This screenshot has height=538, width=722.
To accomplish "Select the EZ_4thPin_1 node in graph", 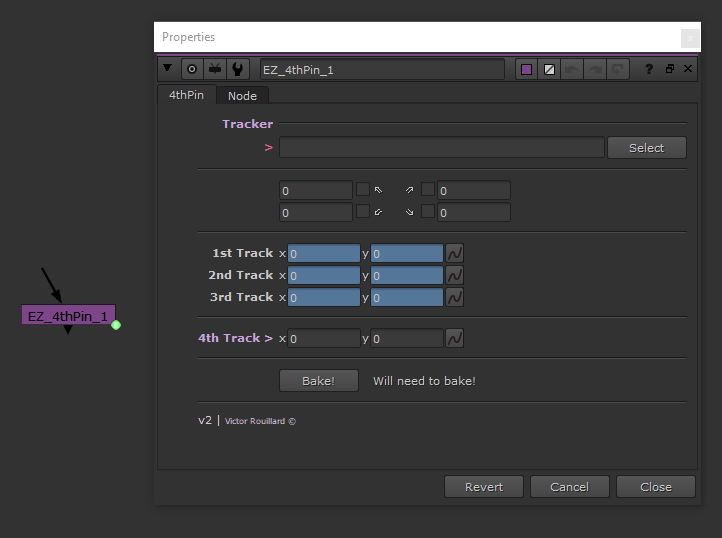I will 68,316.
